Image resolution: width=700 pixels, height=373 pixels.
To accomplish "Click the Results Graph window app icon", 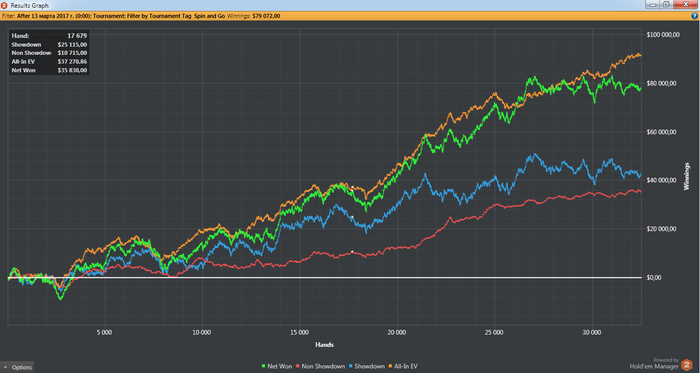I will pos(4,5).
